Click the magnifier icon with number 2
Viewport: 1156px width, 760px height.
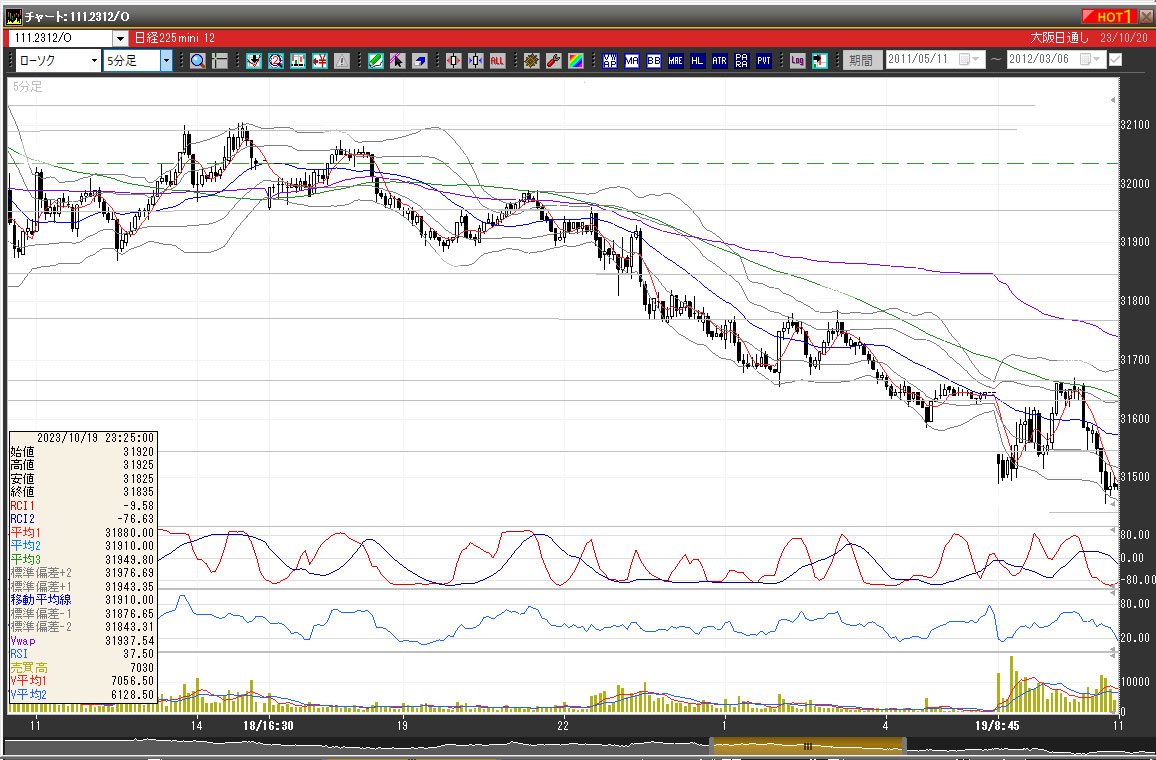(276, 60)
